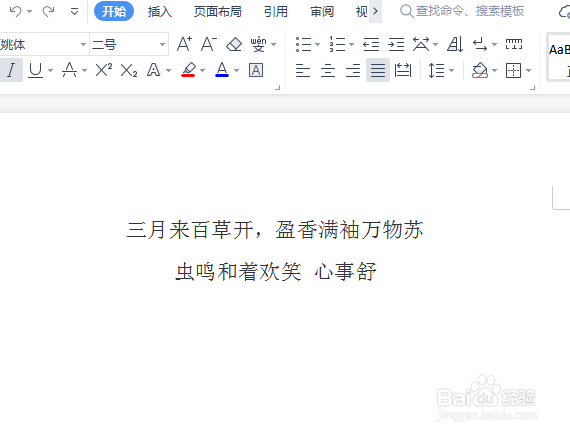The width and height of the screenshot is (570, 436).
Task: Select justify alignment
Action: coord(378,70)
